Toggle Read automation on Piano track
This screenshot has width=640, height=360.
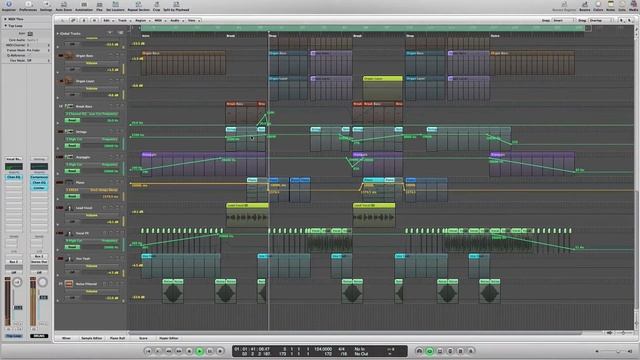tap(72, 196)
